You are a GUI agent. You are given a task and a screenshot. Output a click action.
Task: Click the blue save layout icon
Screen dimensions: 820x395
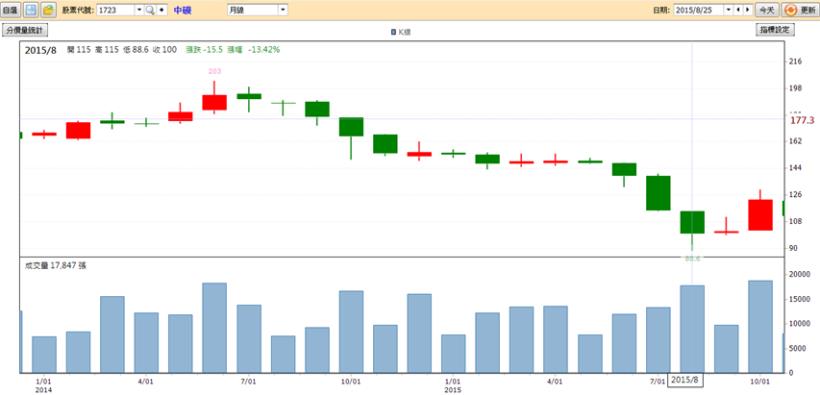point(31,10)
